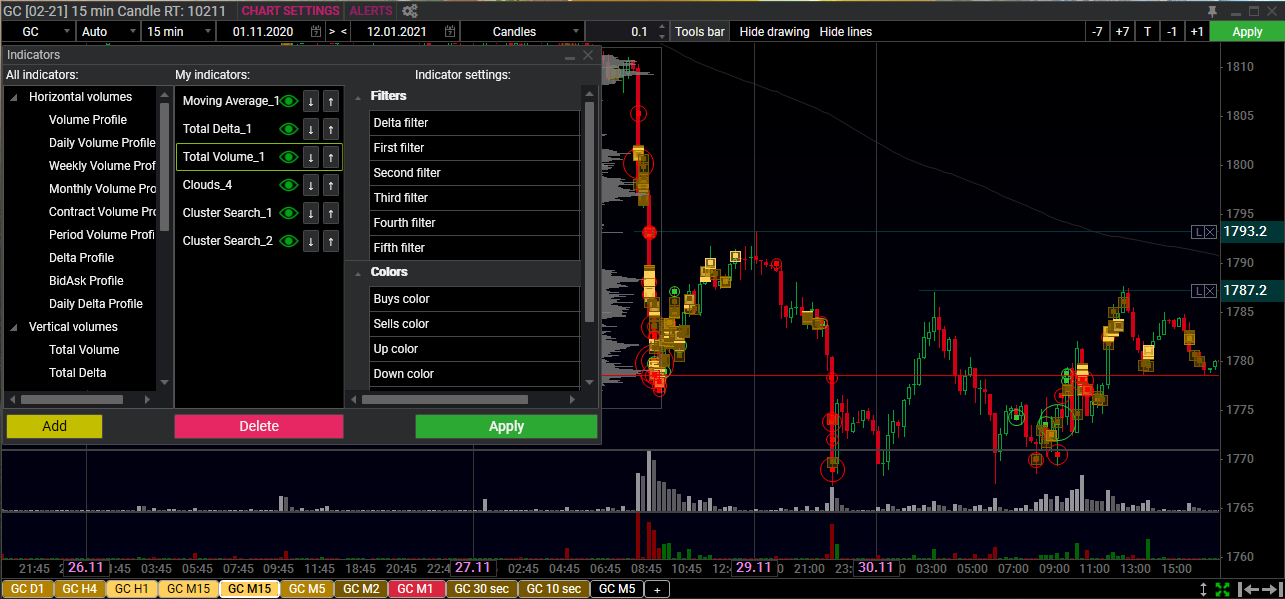Move Cluster Search_2 down in the list
1285x599 pixels.
pyautogui.click(x=311, y=241)
